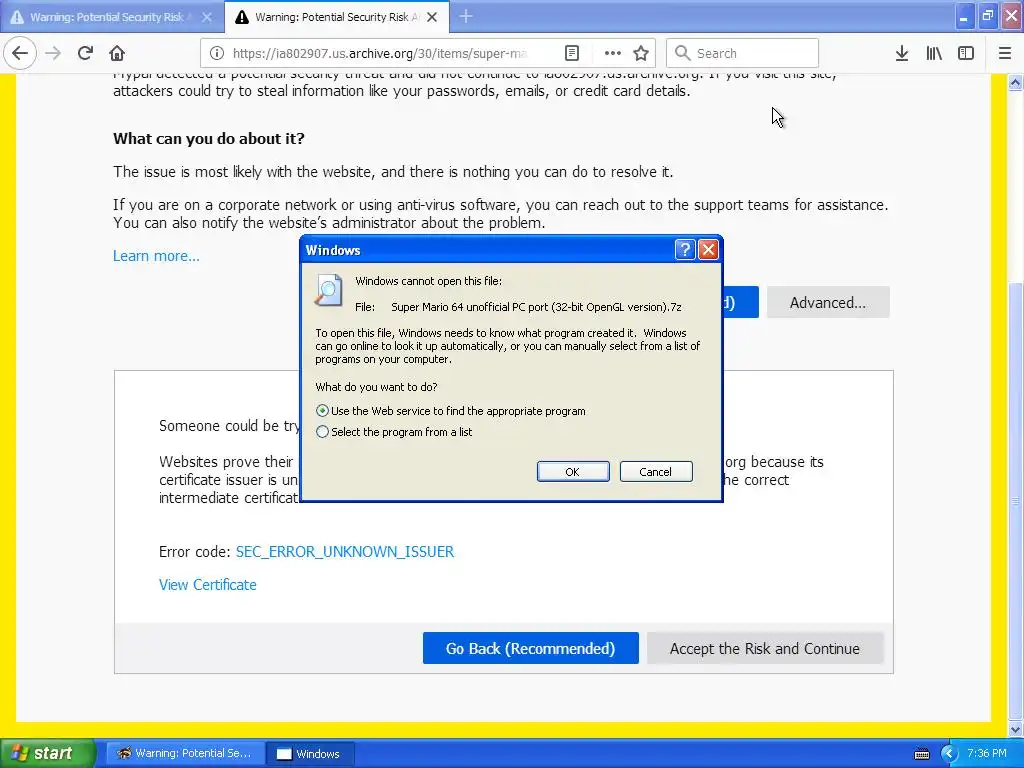Click scrollbar down arrow
Image resolution: width=1024 pixels, height=768 pixels.
point(1015,728)
